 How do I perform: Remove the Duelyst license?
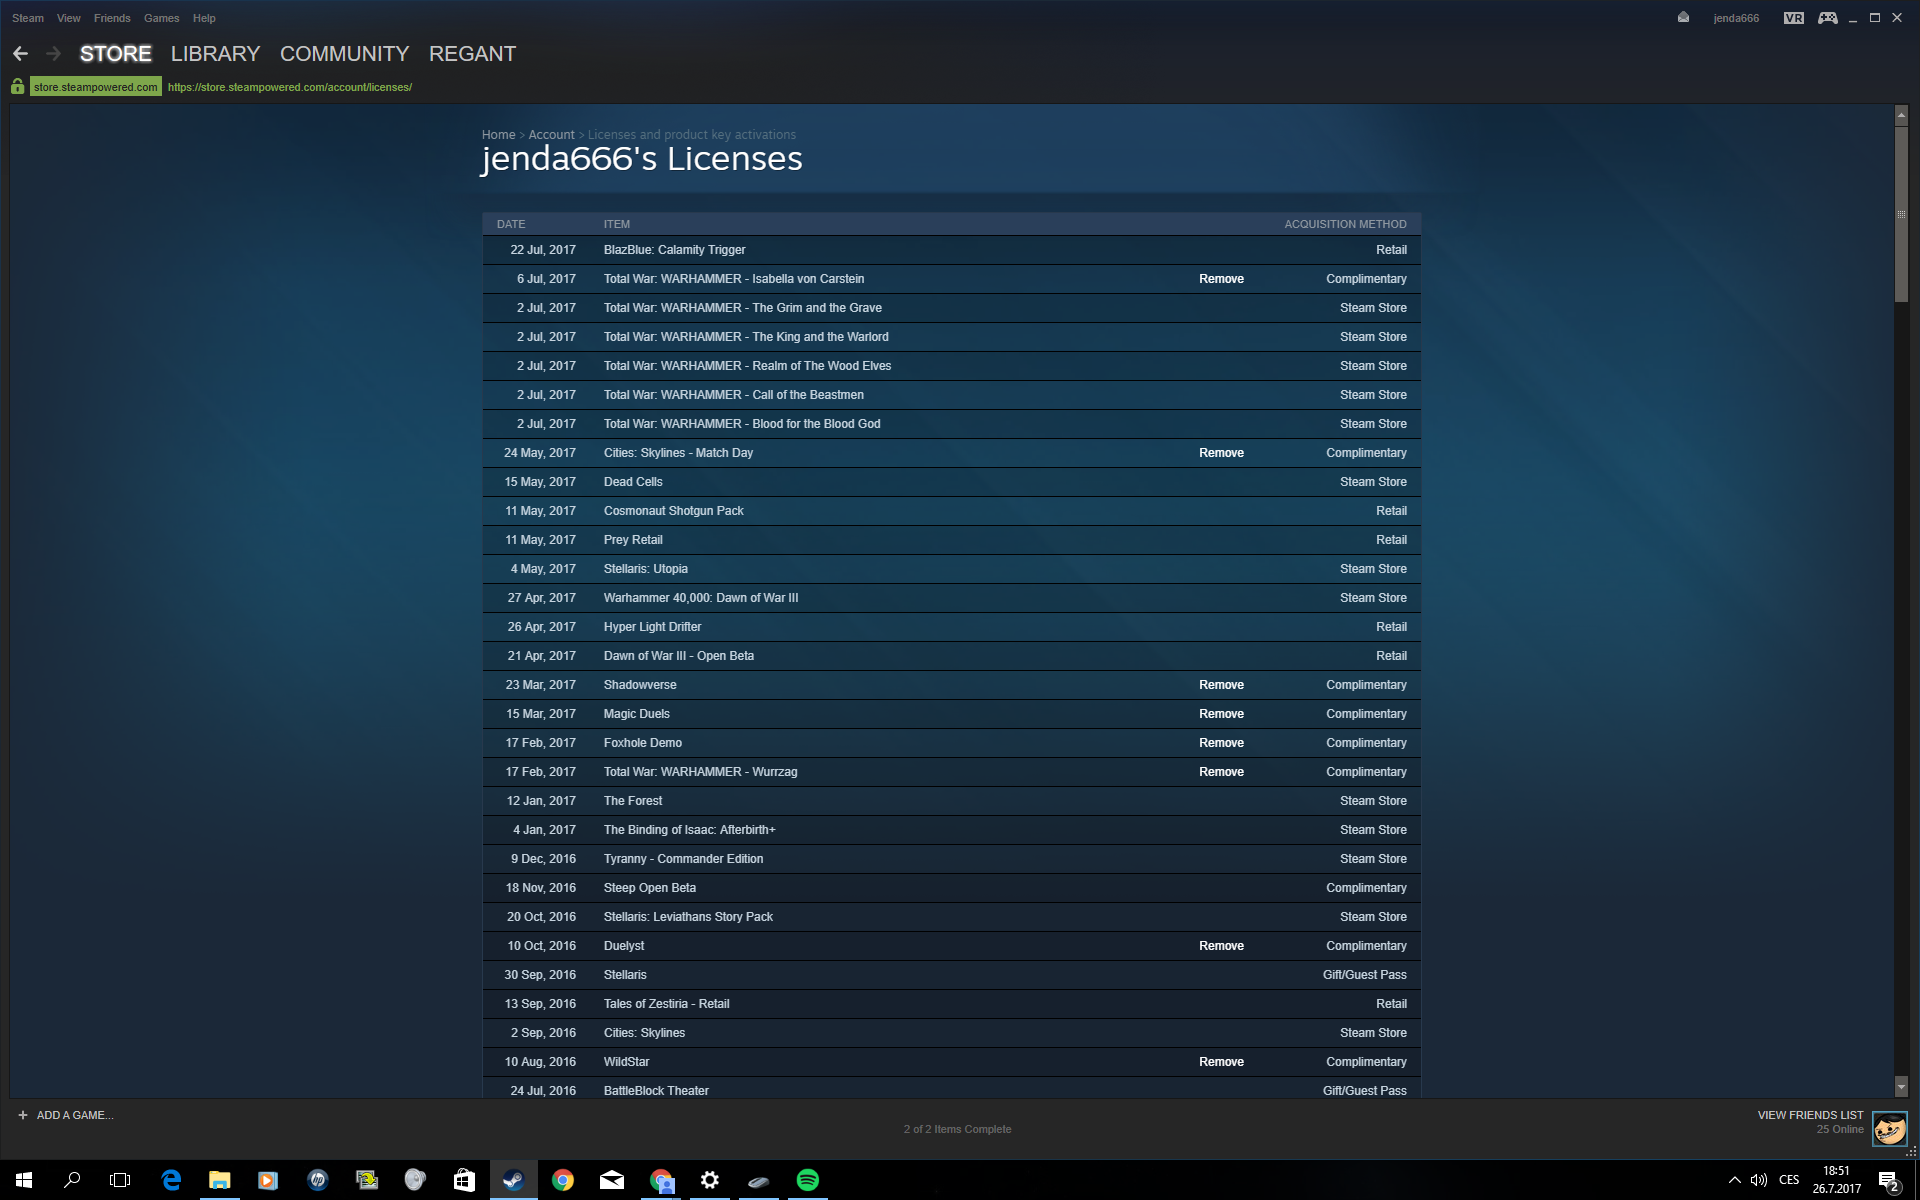click(1221, 946)
